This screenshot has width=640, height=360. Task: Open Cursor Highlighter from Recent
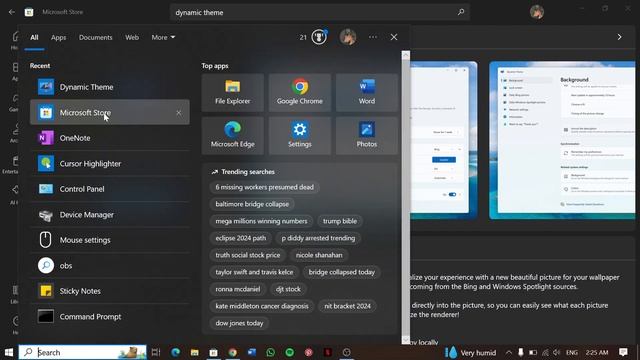click(109, 163)
